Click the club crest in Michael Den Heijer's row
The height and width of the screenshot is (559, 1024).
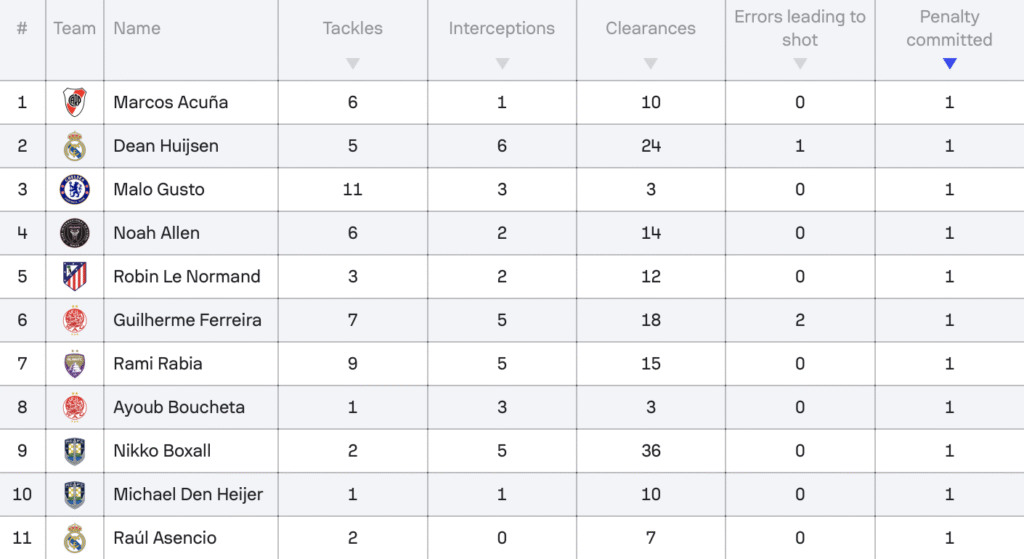74,494
